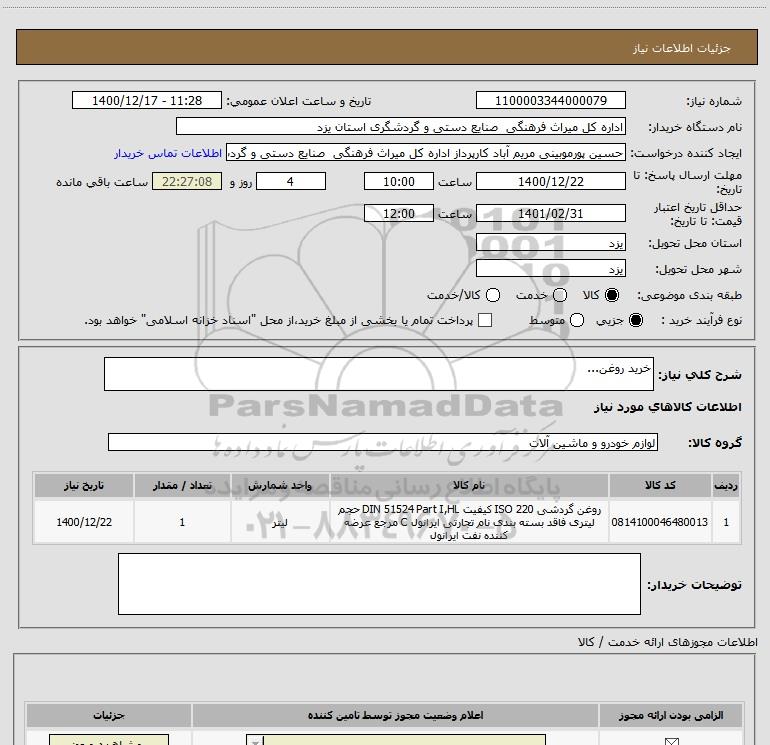The width and height of the screenshot is (770, 745).
Task: Click the price validity time 12:00 field
Action: point(399,214)
